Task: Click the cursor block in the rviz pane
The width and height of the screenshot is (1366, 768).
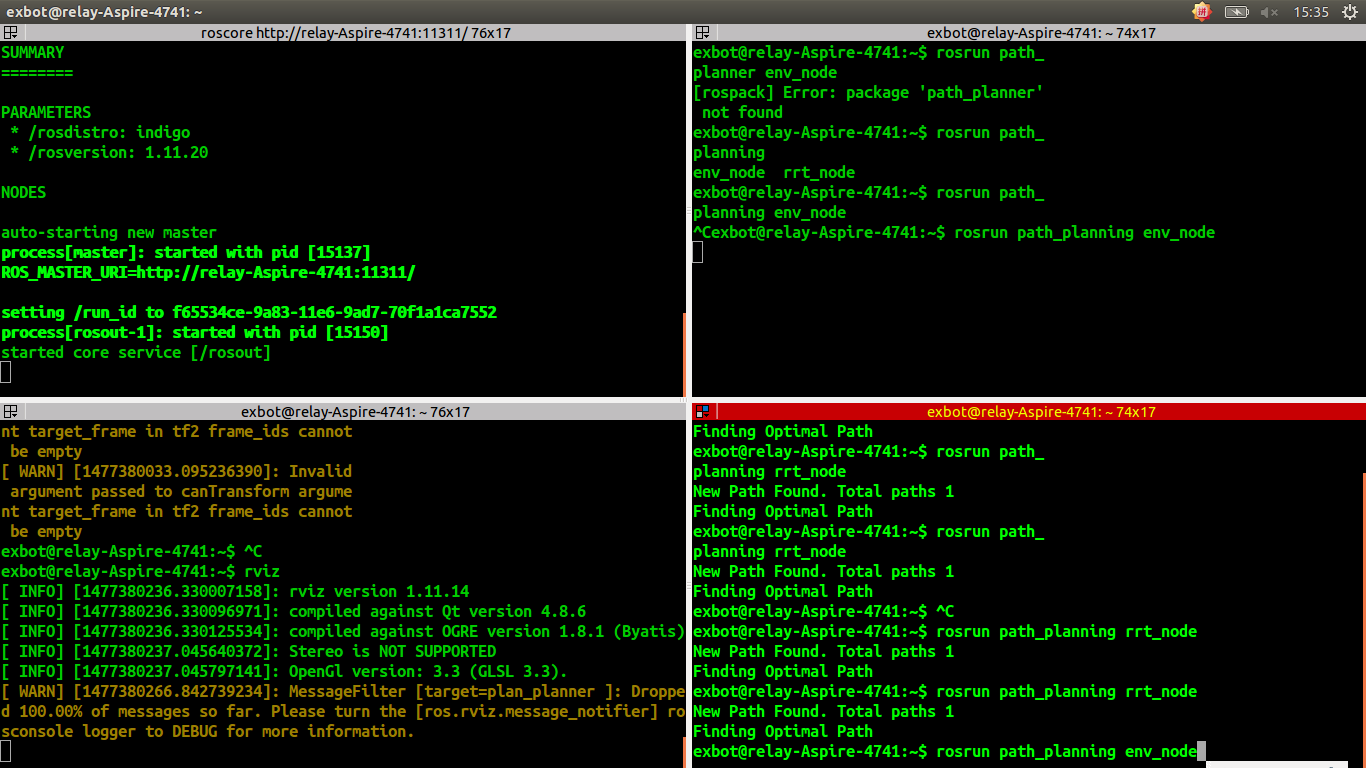Action: click(6, 751)
